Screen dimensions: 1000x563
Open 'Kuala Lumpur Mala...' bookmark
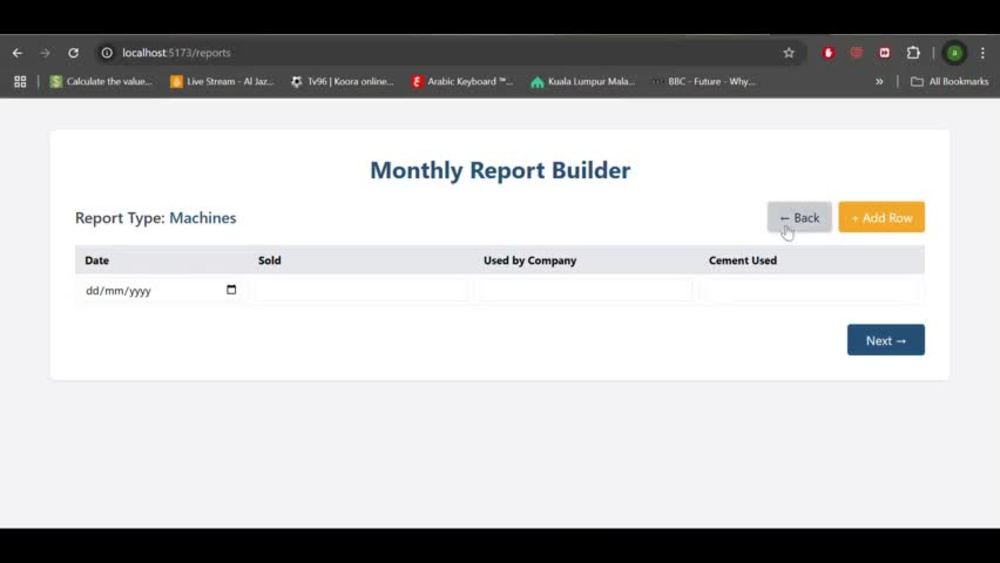click(584, 82)
